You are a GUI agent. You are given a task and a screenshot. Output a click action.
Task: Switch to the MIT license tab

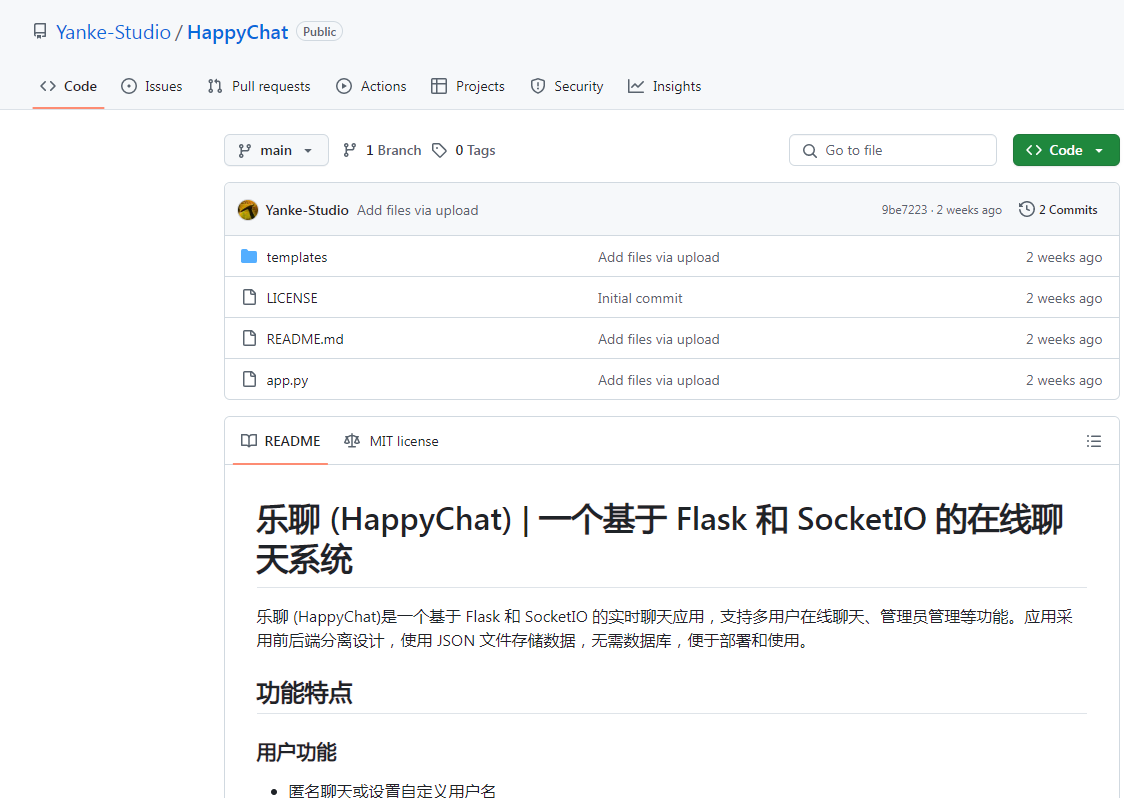[391, 441]
